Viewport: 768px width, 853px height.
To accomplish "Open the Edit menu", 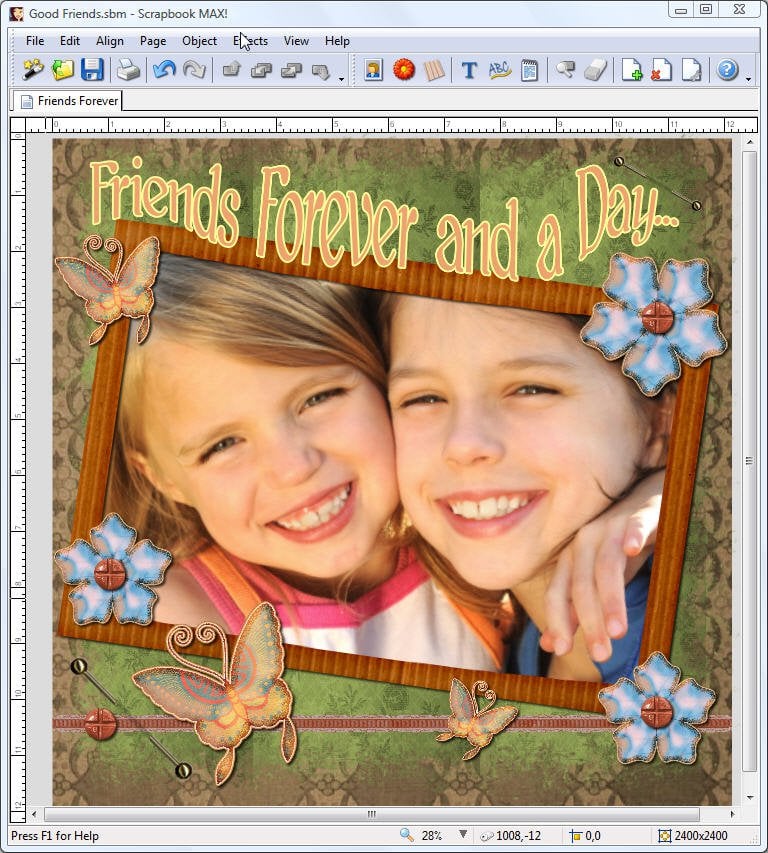I will (x=70, y=41).
